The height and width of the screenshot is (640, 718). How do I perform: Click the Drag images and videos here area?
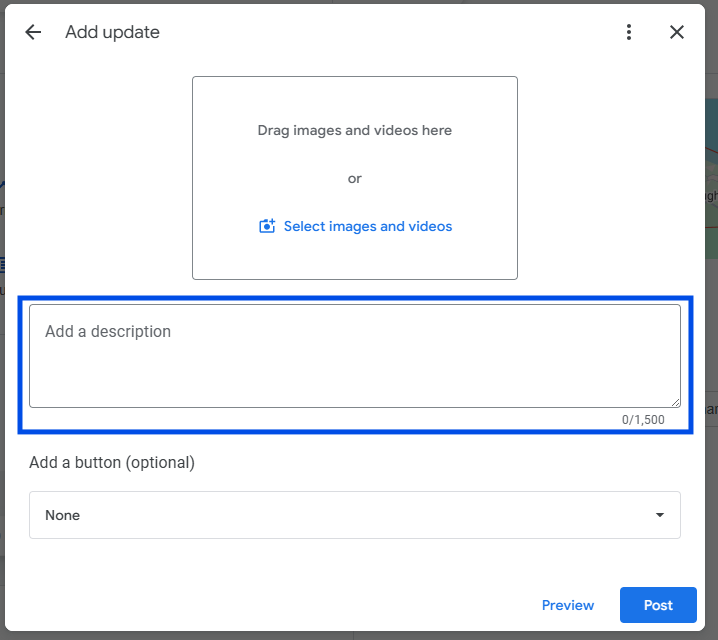tap(355, 130)
